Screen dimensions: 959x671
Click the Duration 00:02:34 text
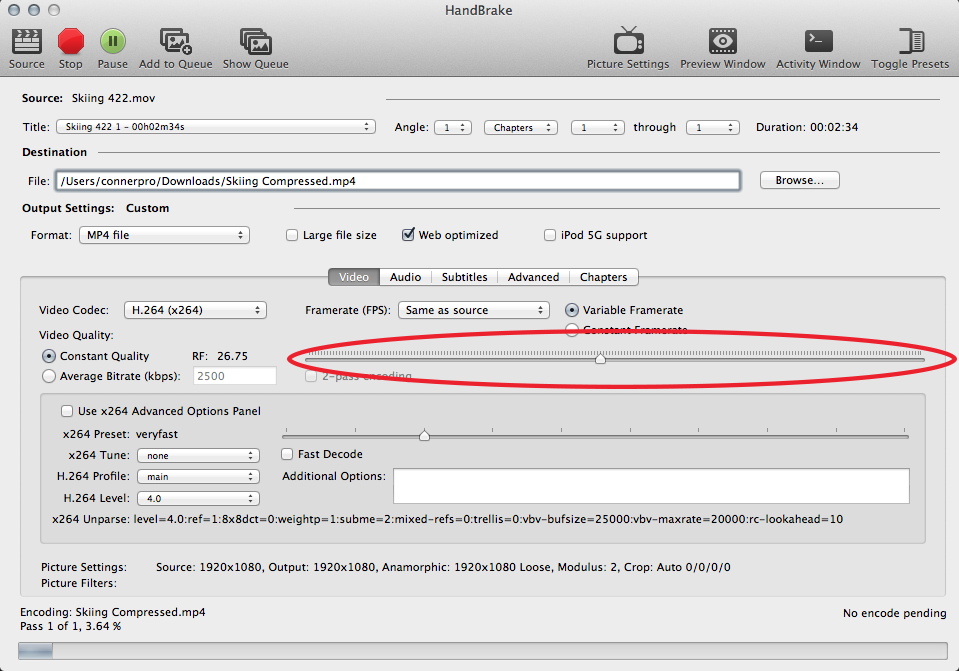pyautogui.click(x=807, y=127)
